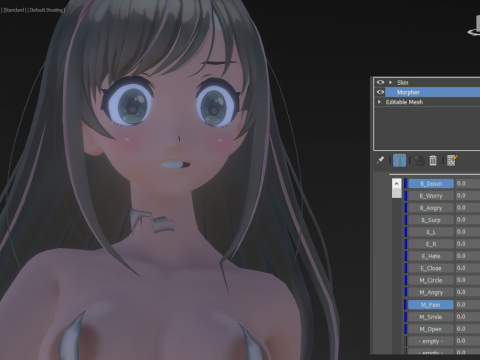Select the E_Hate morph channel
480x360 pixels.
(431, 256)
